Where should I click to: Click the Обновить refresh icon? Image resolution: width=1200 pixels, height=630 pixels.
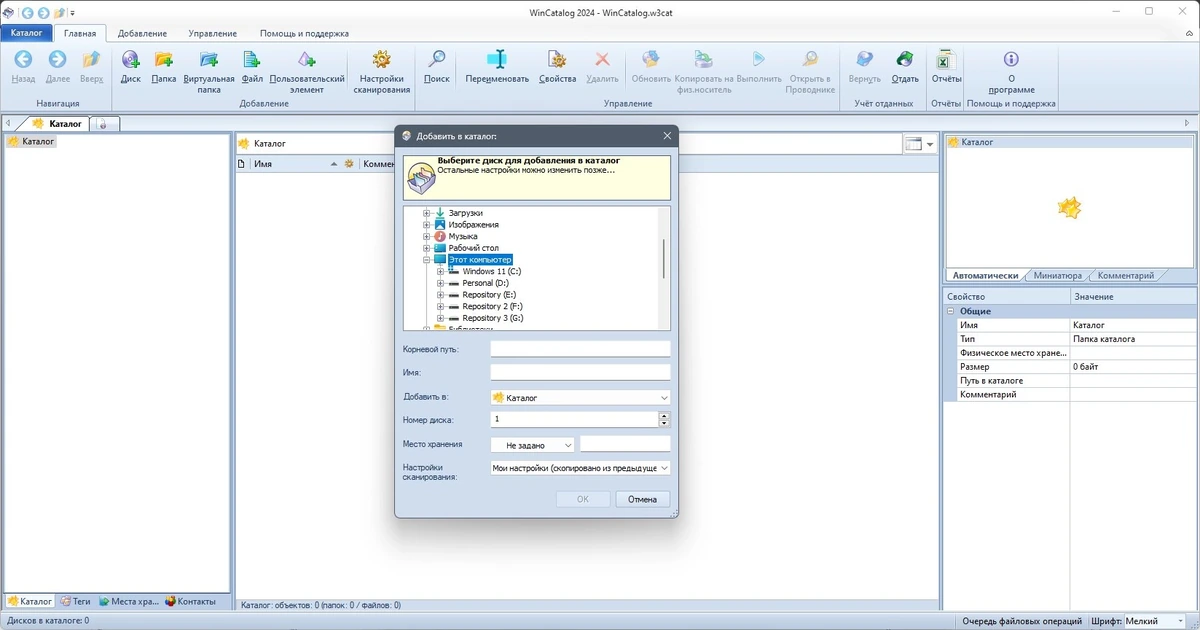pyautogui.click(x=651, y=66)
